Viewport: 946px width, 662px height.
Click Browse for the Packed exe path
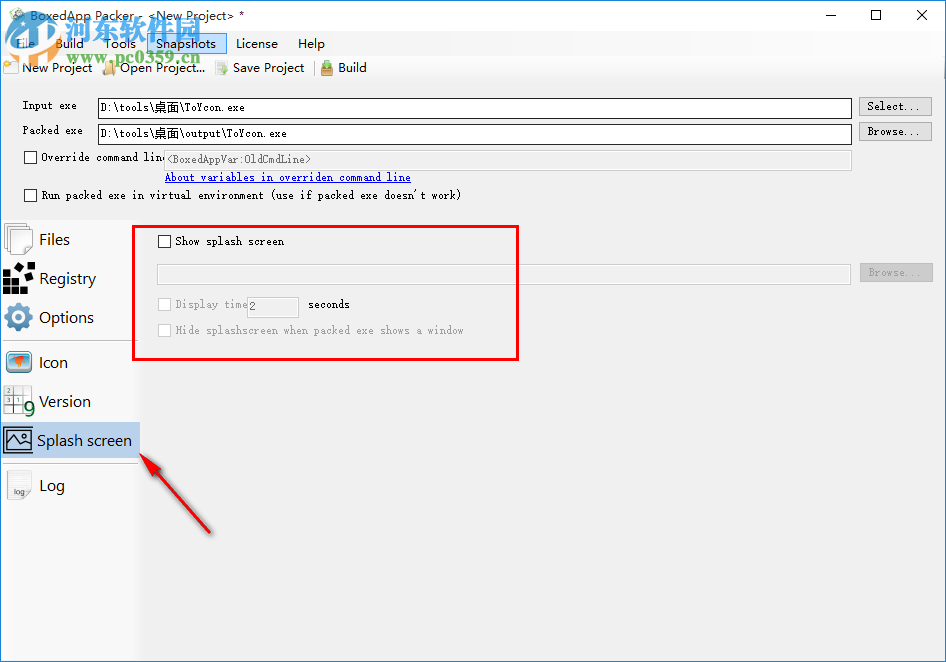894,131
